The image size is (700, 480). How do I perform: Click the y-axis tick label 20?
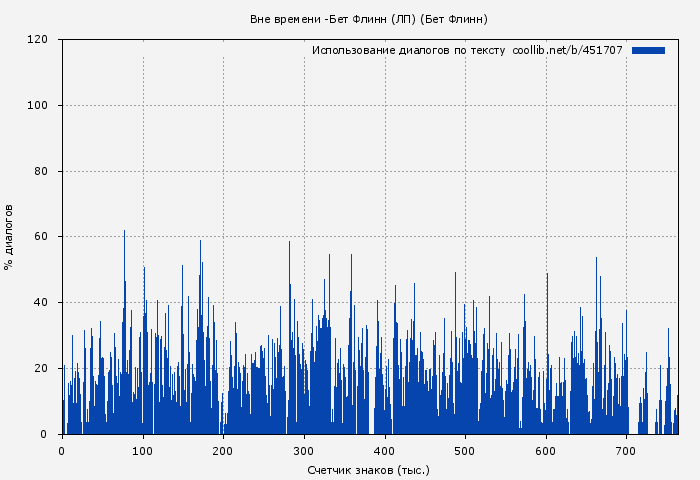(41, 369)
